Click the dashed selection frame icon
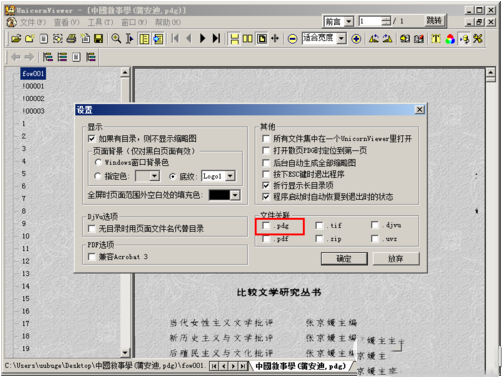The image size is (502, 378). 57,39
